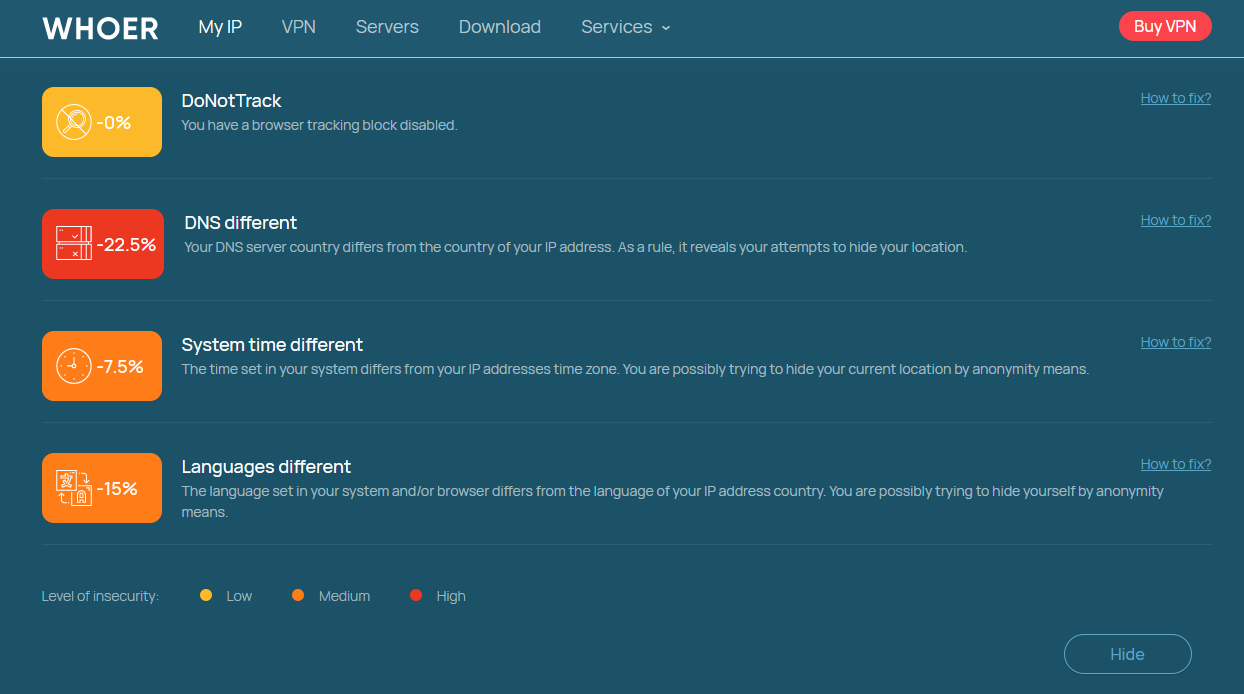This screenshot has width=1244, height=694.
Task: Click the High legend label
Action: point(451,596)
